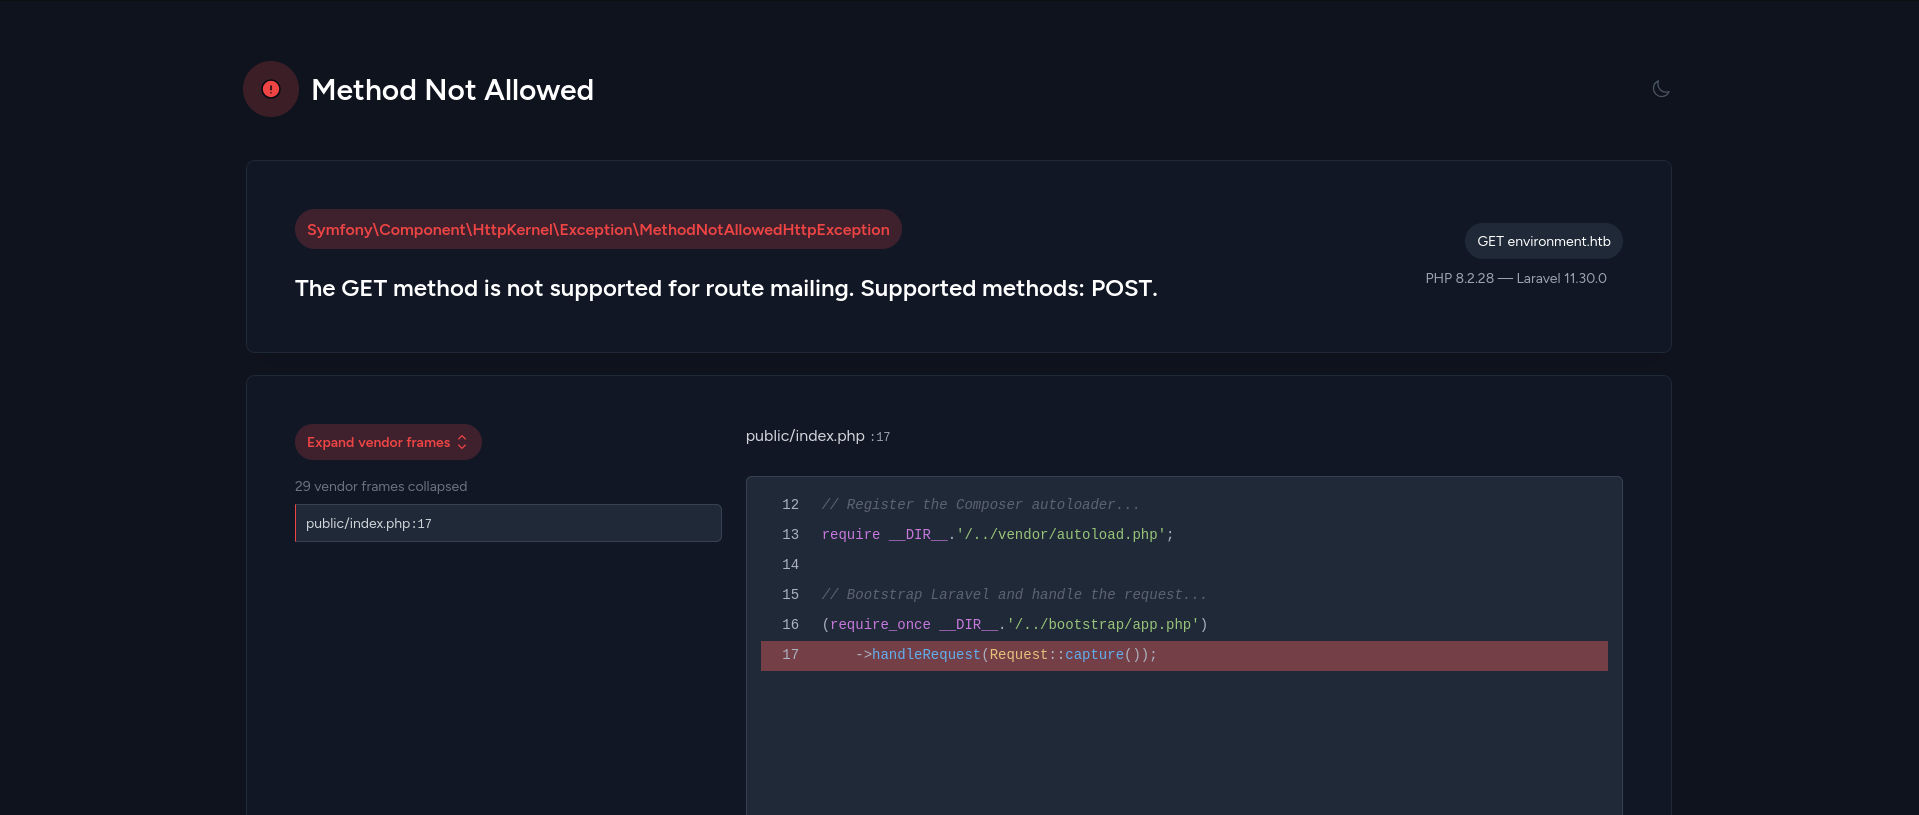Click line number 17 in highlighted row
The image size is (1919, 815).
click(x=790, y=655)
